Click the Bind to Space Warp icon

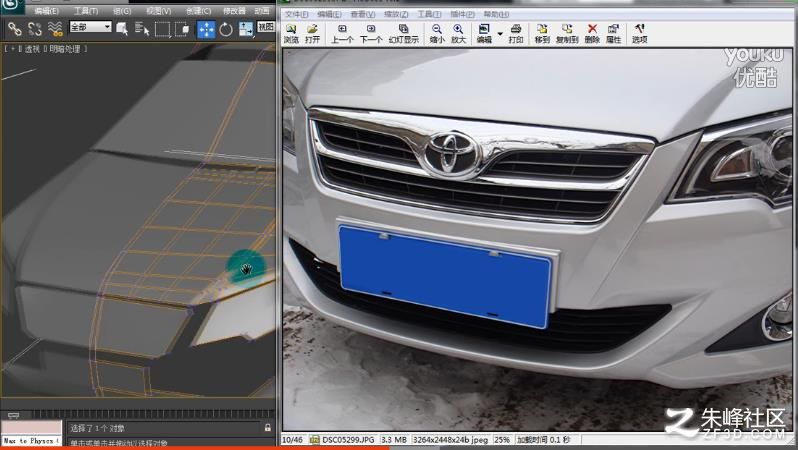pos(55,29)
